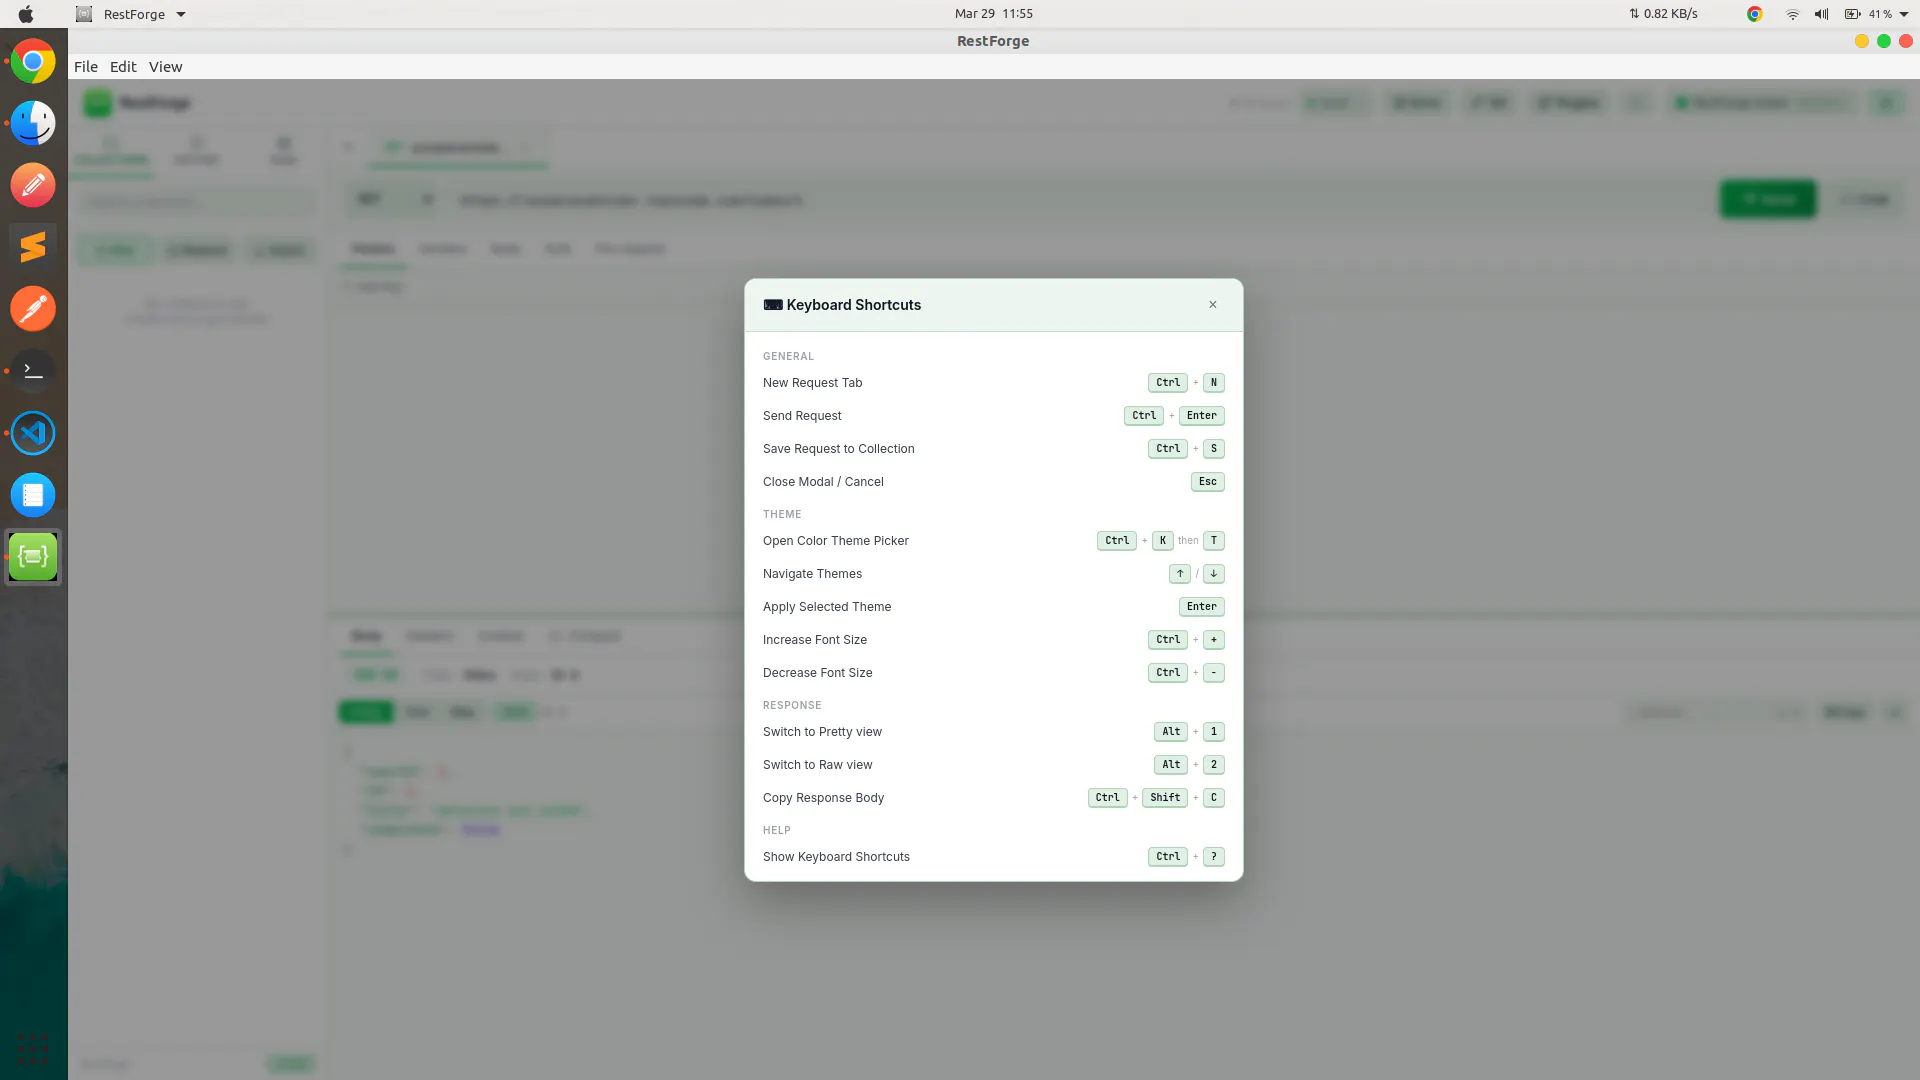
Task: Click the plus key badge for Increase Font Size
Action: (x=1214, y=640)
